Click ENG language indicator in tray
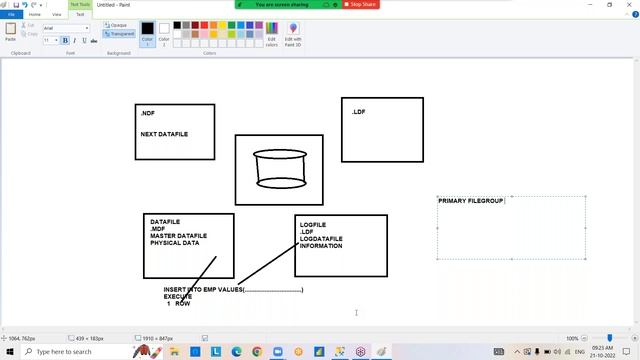This screenshot has width=640, height=360. coord(580,351)
